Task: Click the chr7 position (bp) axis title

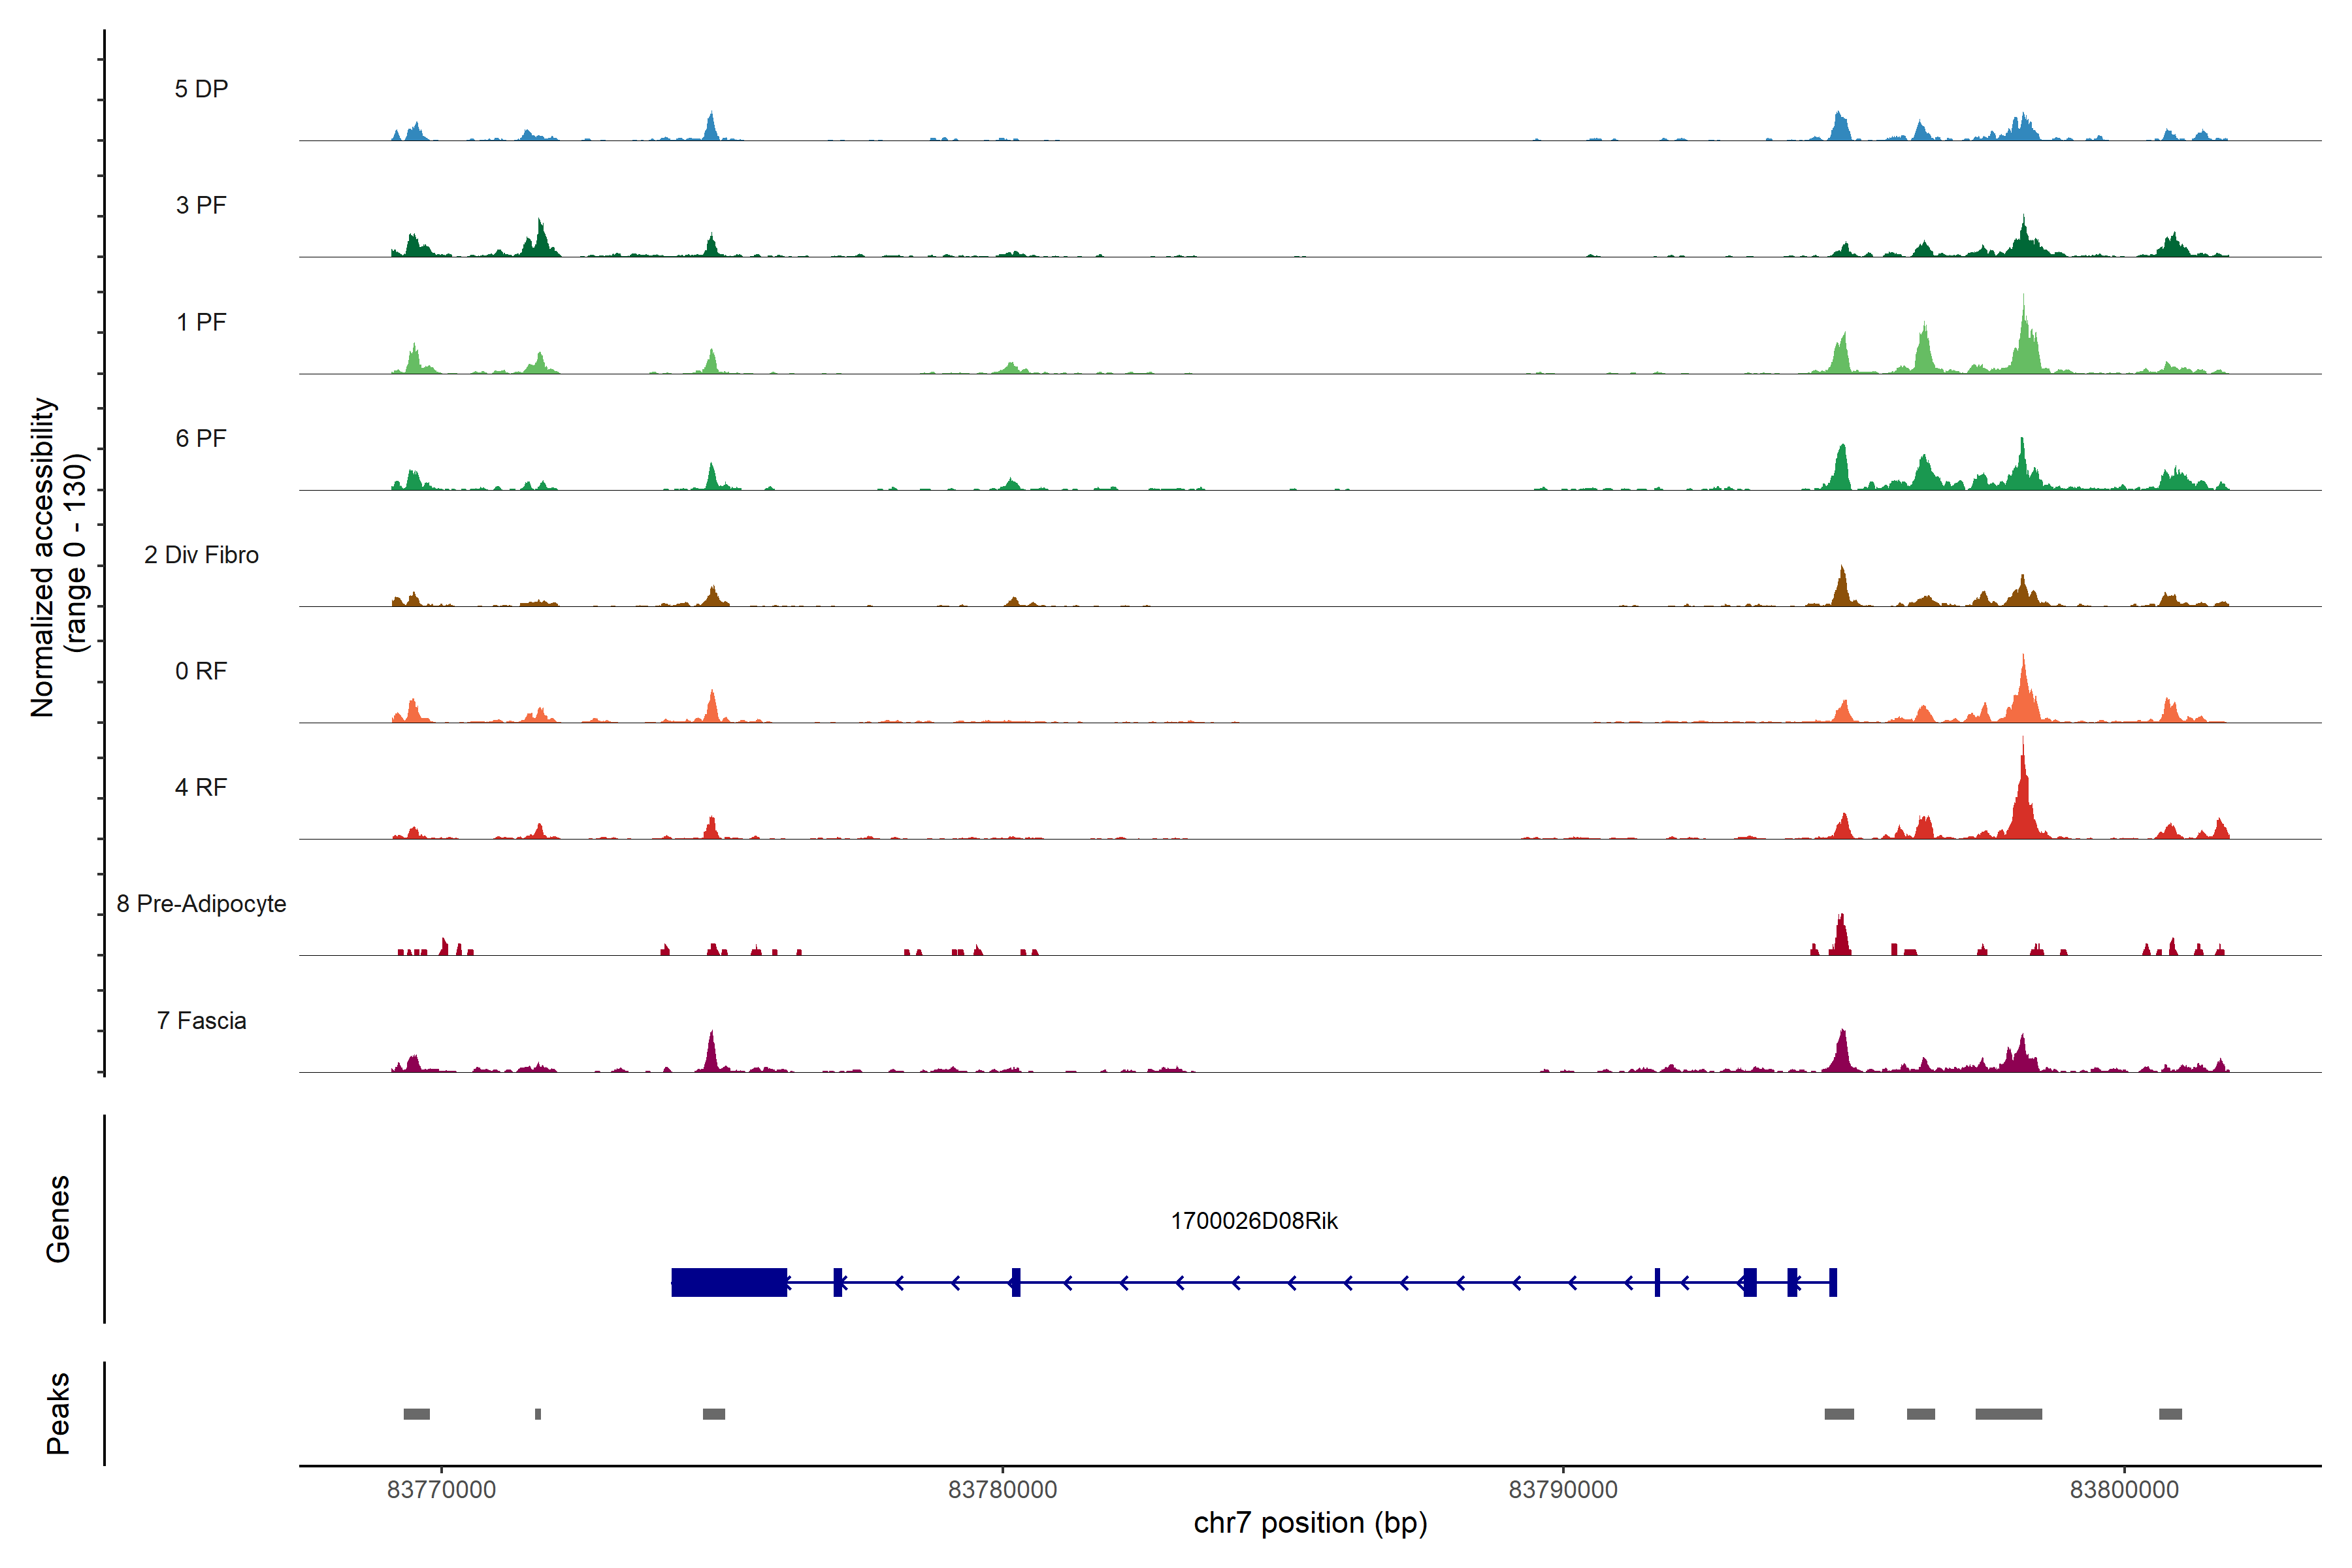Action: click(x=1310, y=1523)
